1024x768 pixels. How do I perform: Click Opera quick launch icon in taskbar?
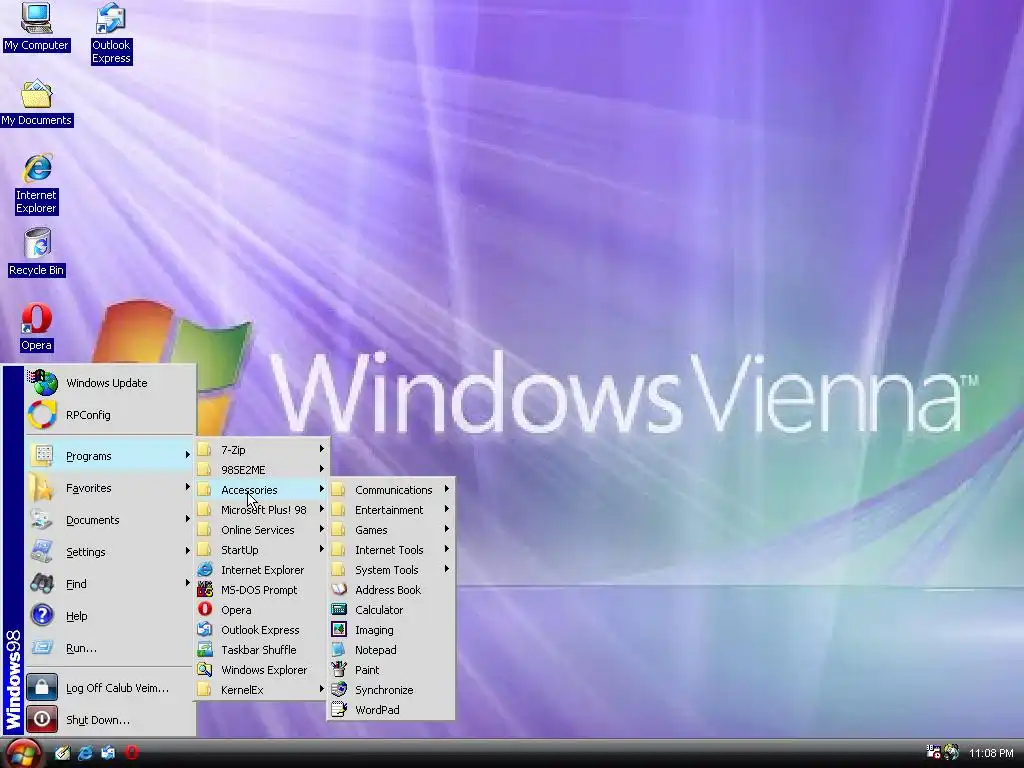pos(131,753)
